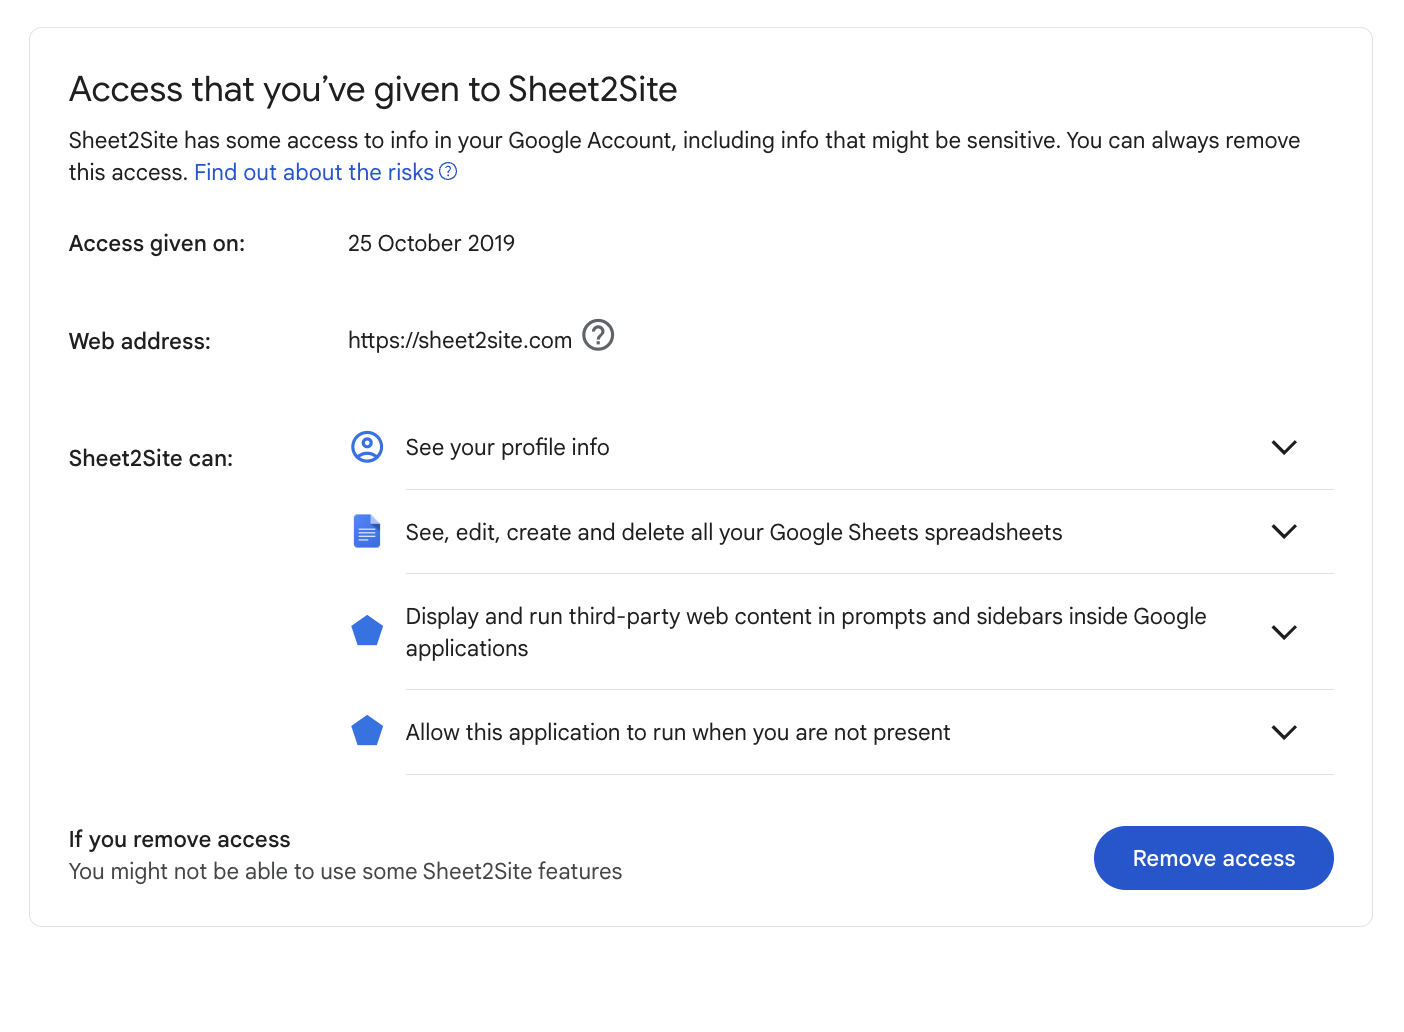
Task: Click the If you remove access heading
Action: (x=179, y=840)
